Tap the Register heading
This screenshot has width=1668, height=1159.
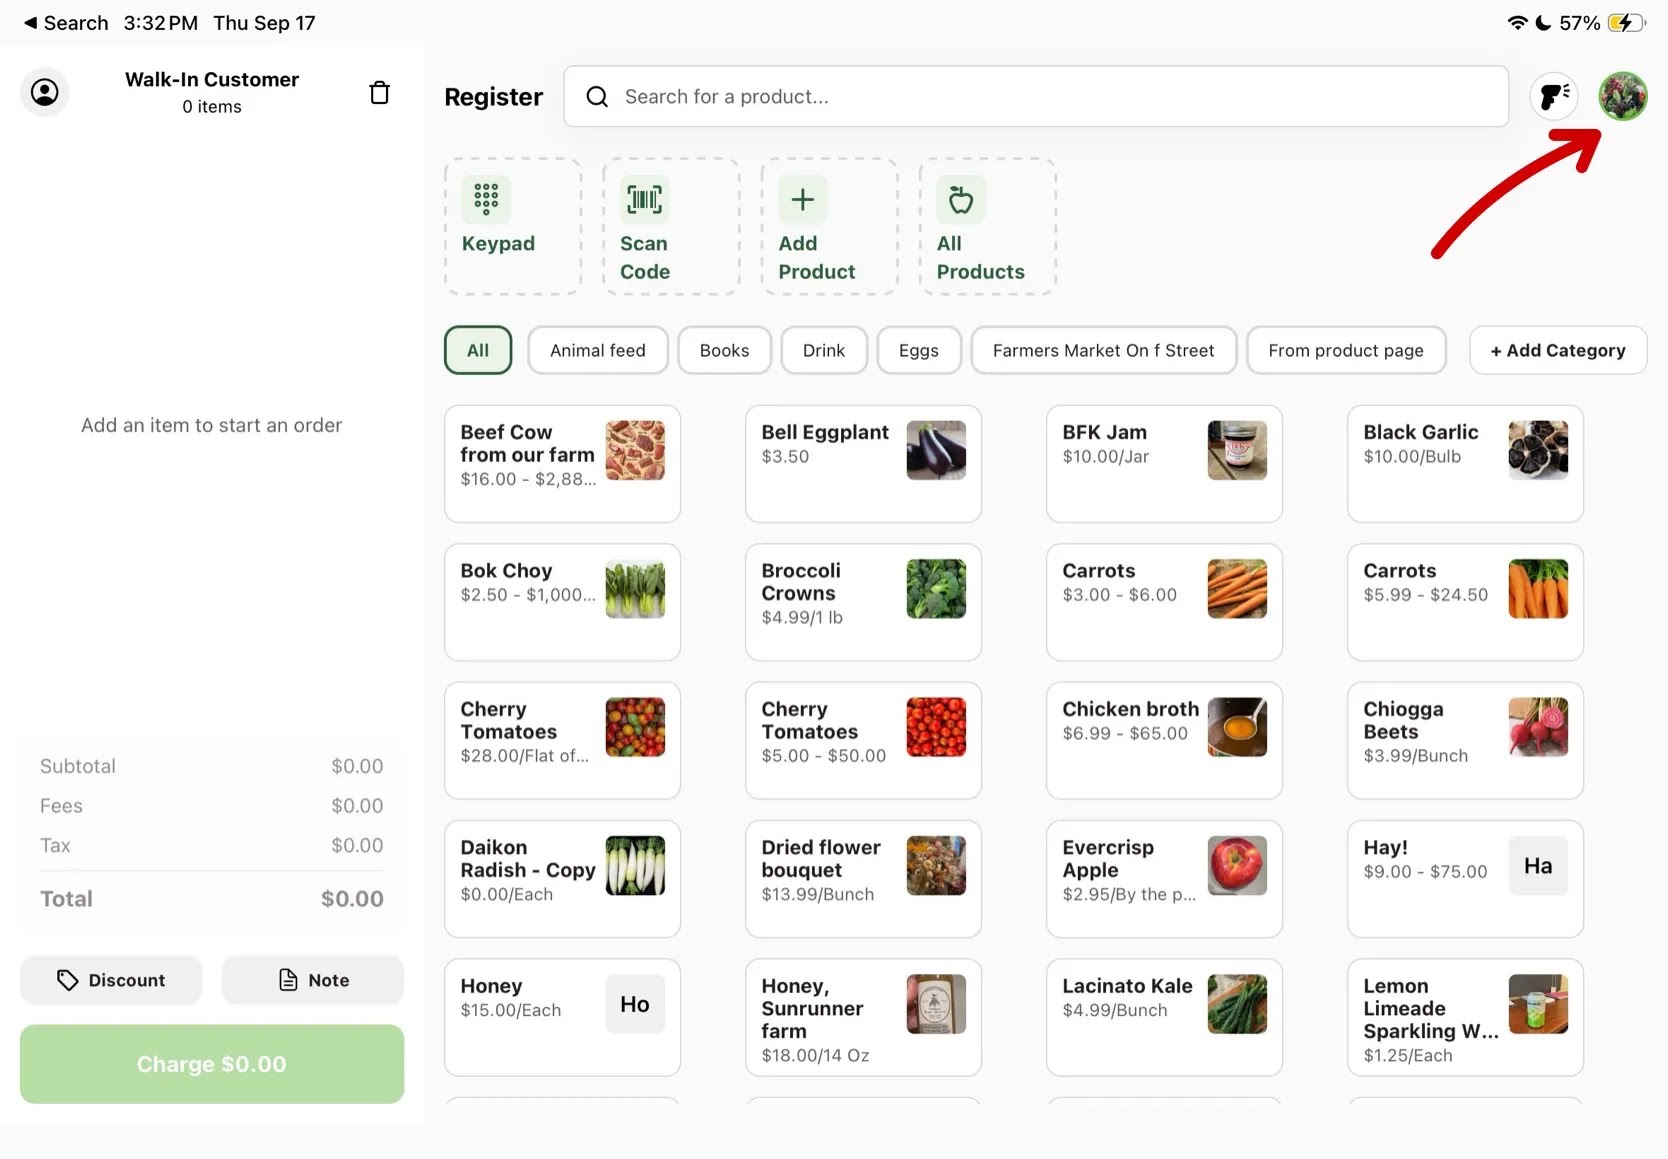pyautogui.click(x=493, y=97)
